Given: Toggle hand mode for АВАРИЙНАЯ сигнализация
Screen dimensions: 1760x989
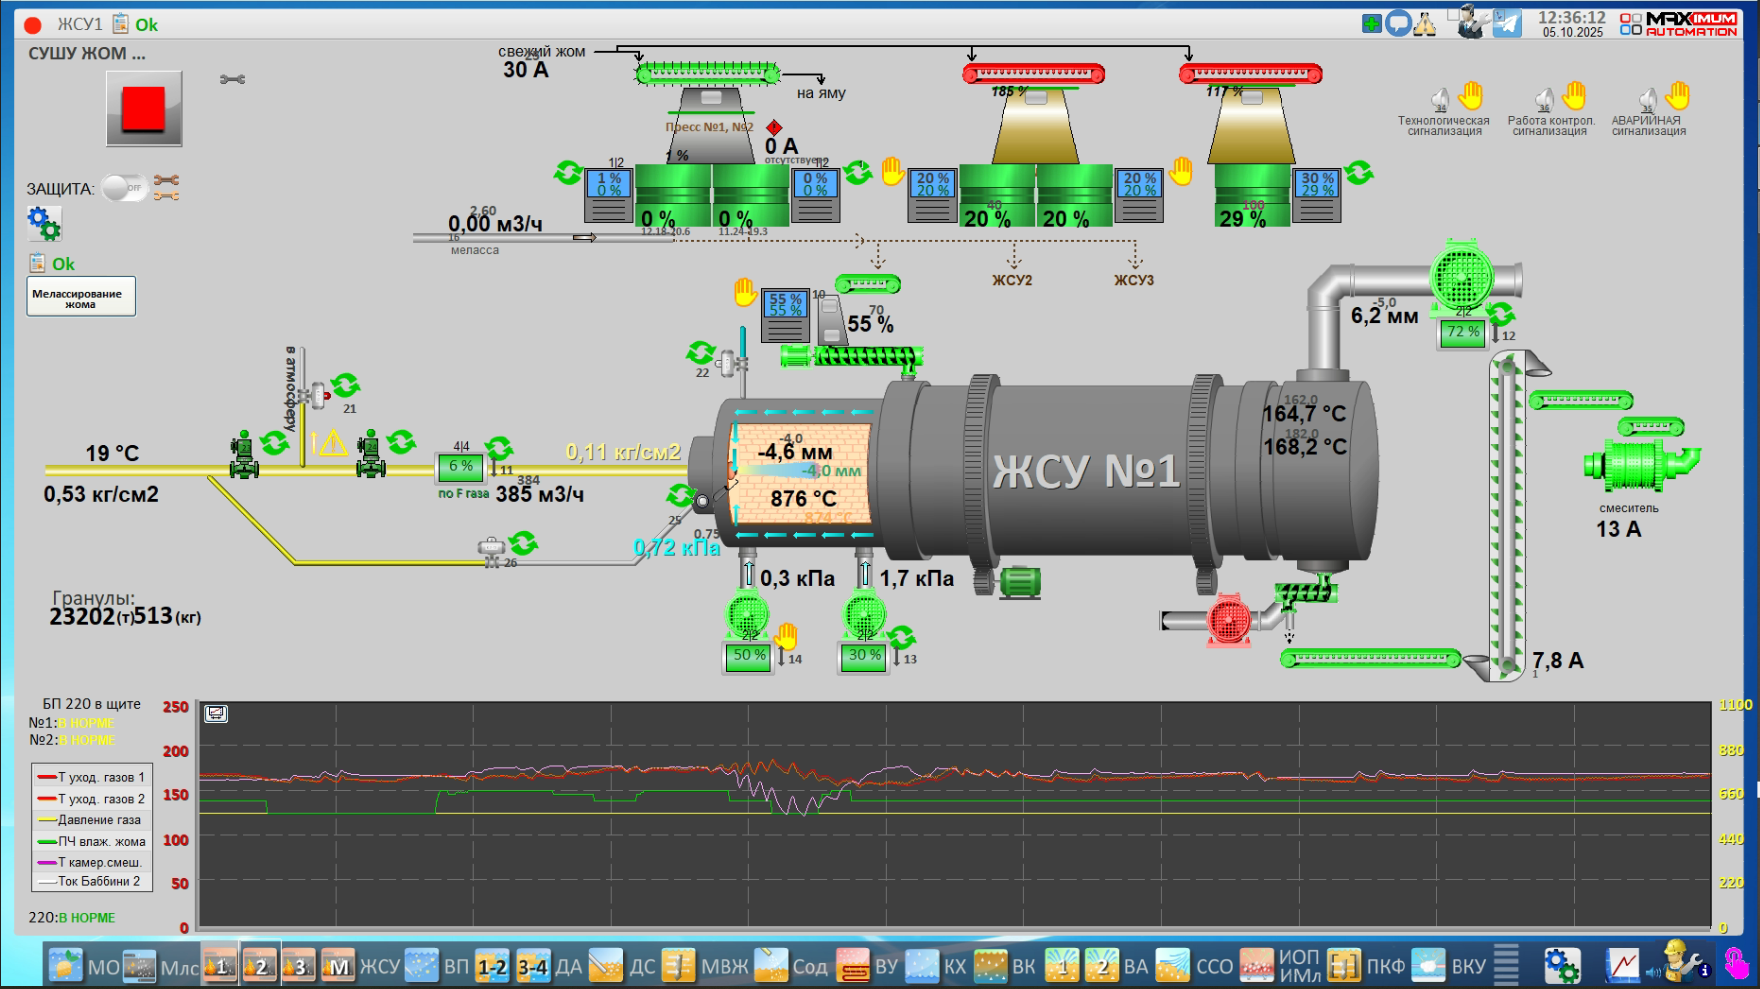Looking at the screenshot, I should [x=1677, y=96].
